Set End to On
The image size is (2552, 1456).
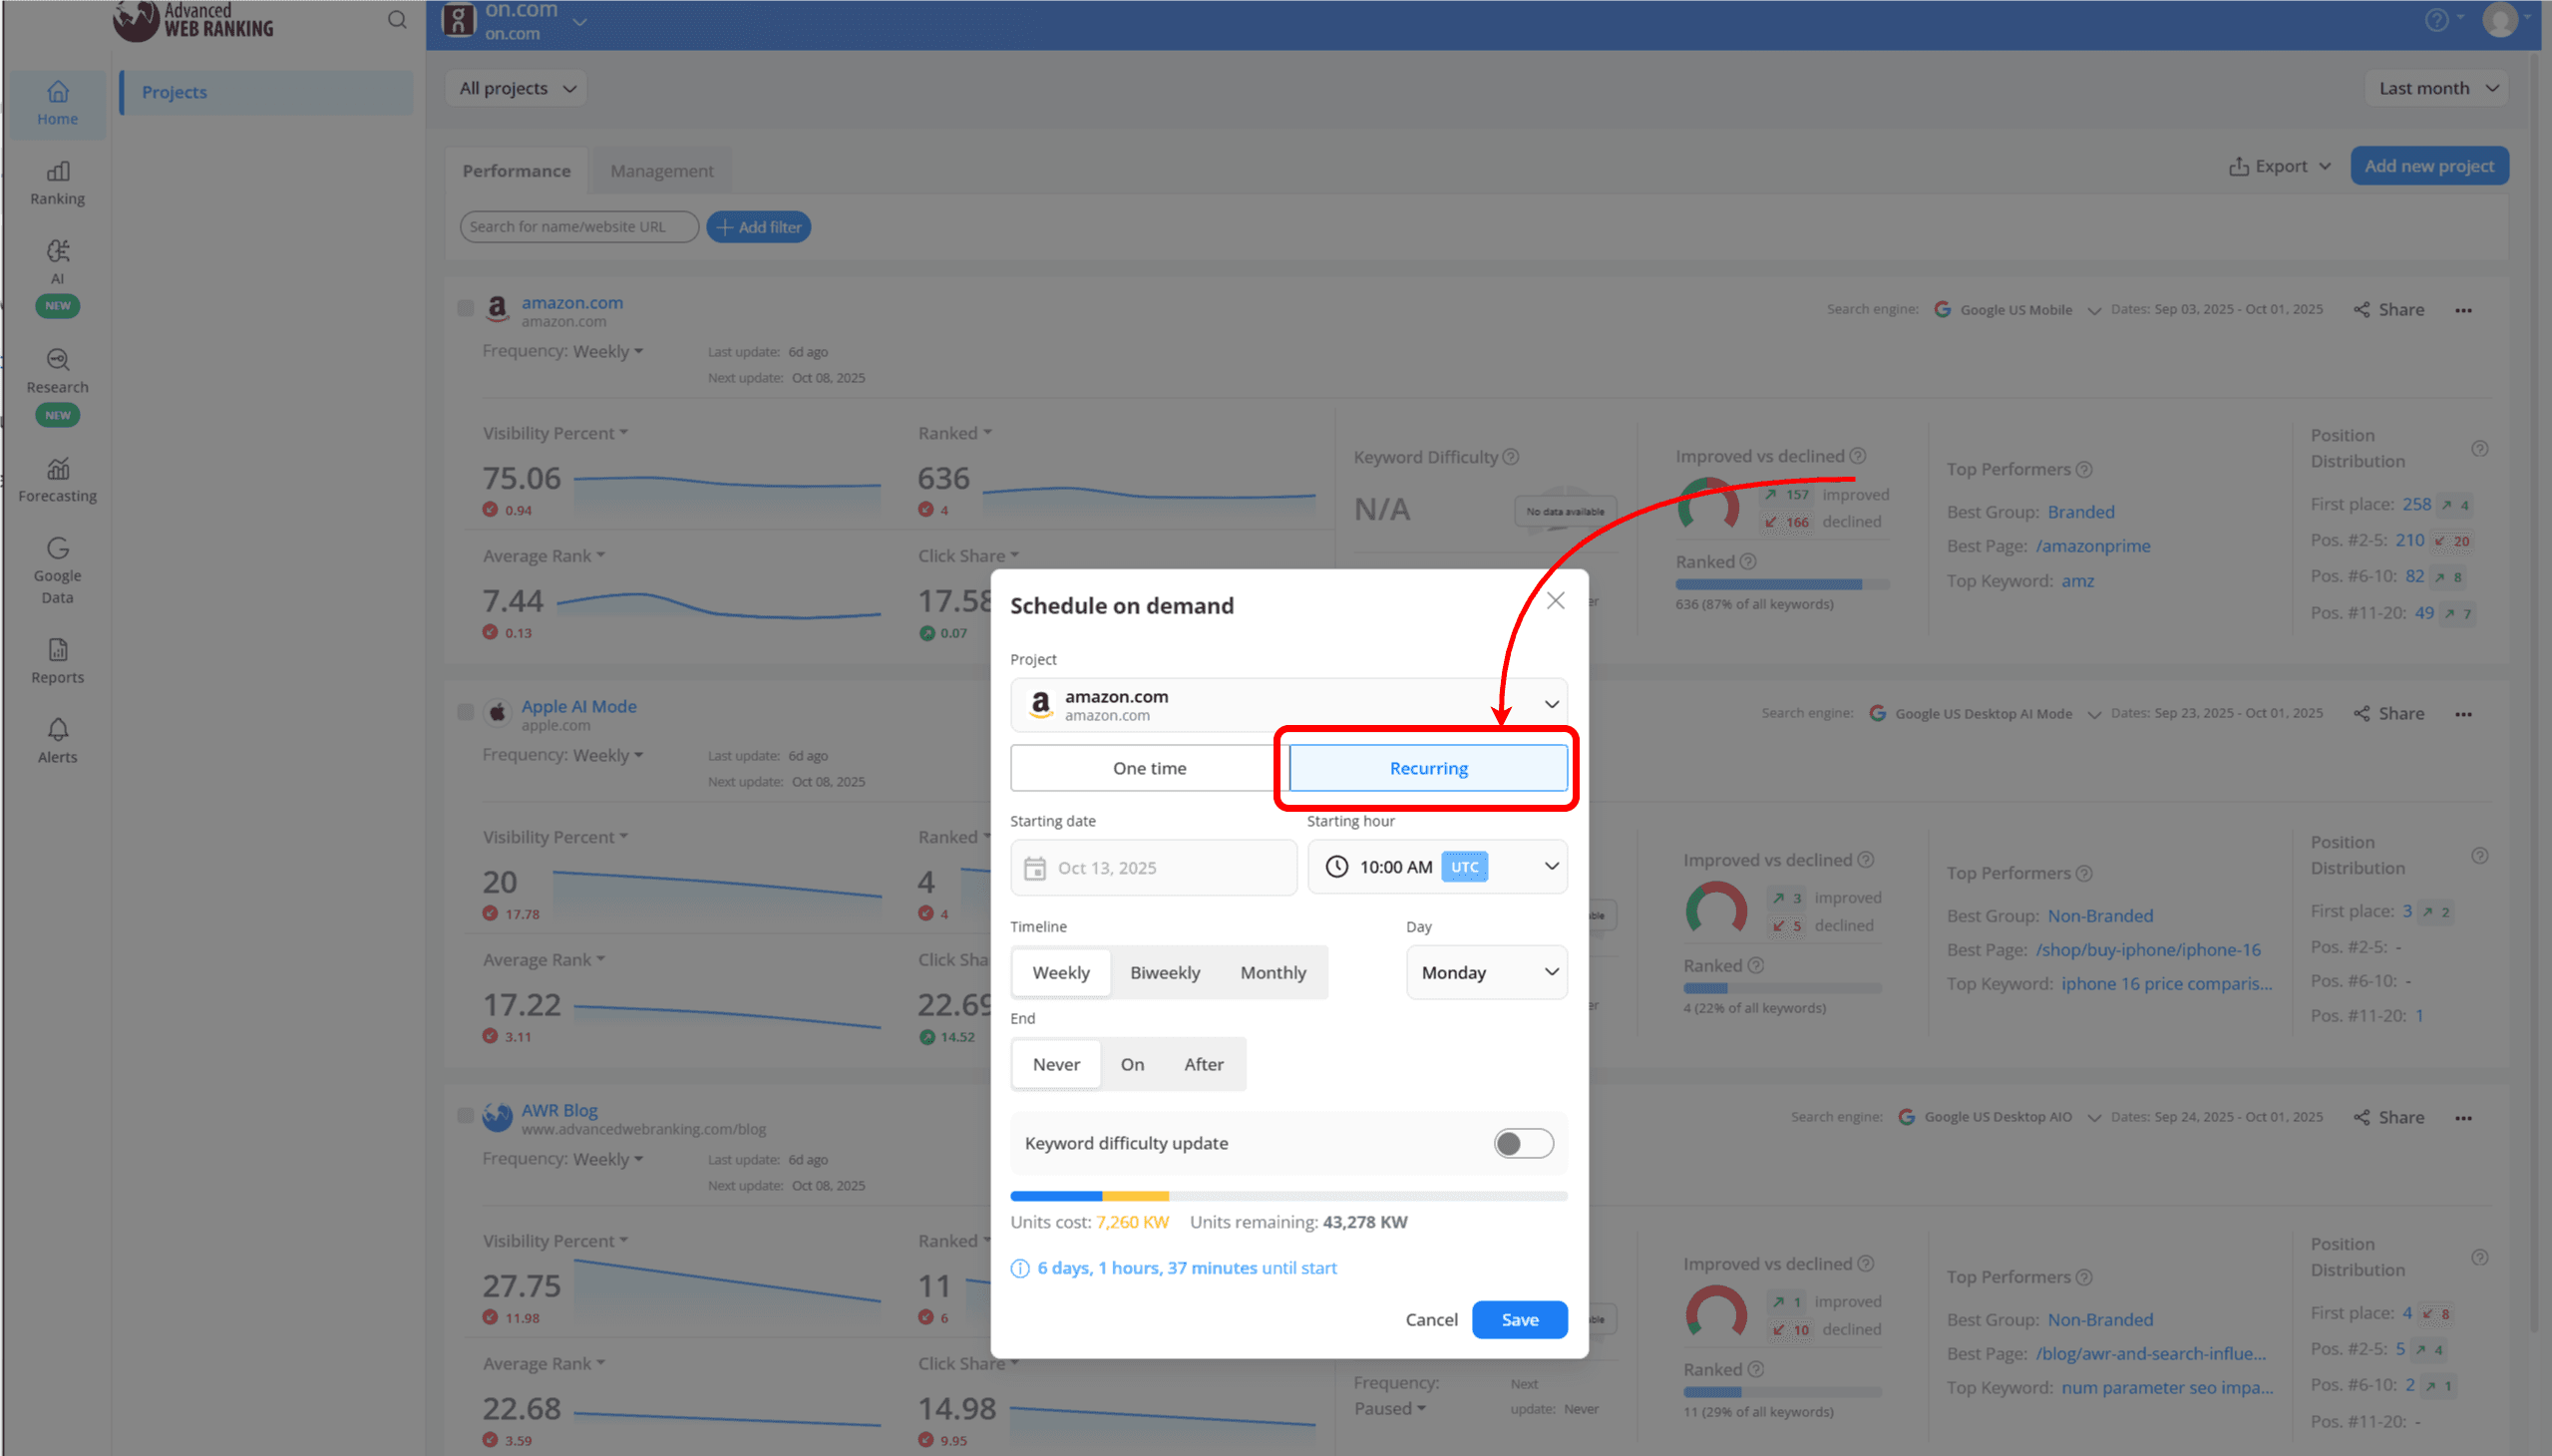[1132, 1064]
